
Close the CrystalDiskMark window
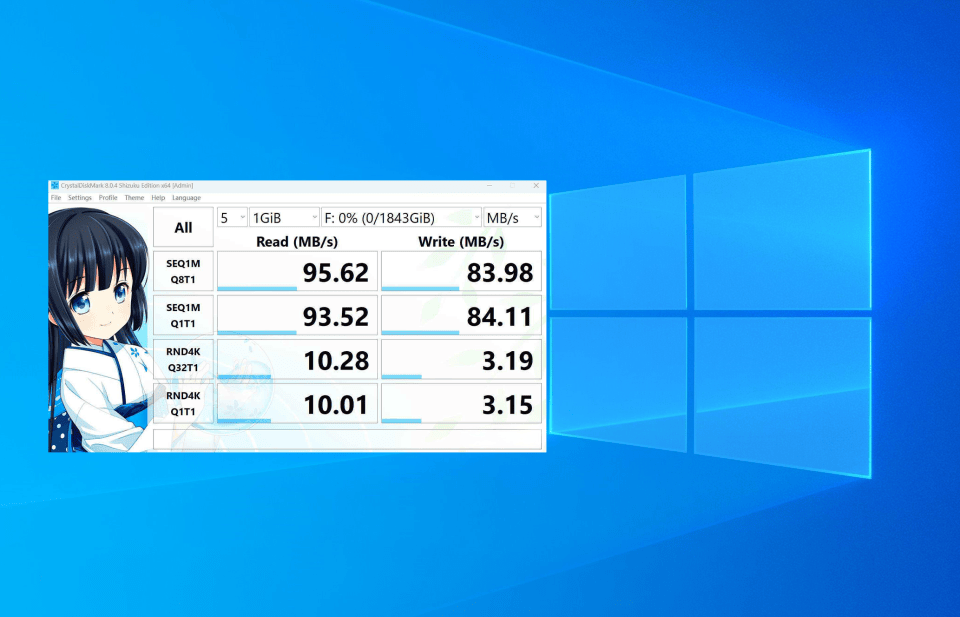(x=536, y=185)
